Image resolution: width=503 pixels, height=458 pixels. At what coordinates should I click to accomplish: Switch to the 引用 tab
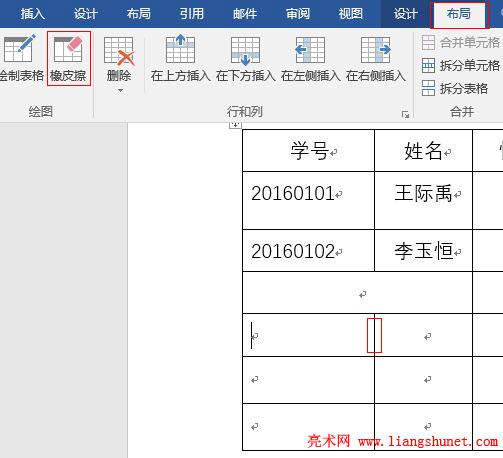[192, 14]
